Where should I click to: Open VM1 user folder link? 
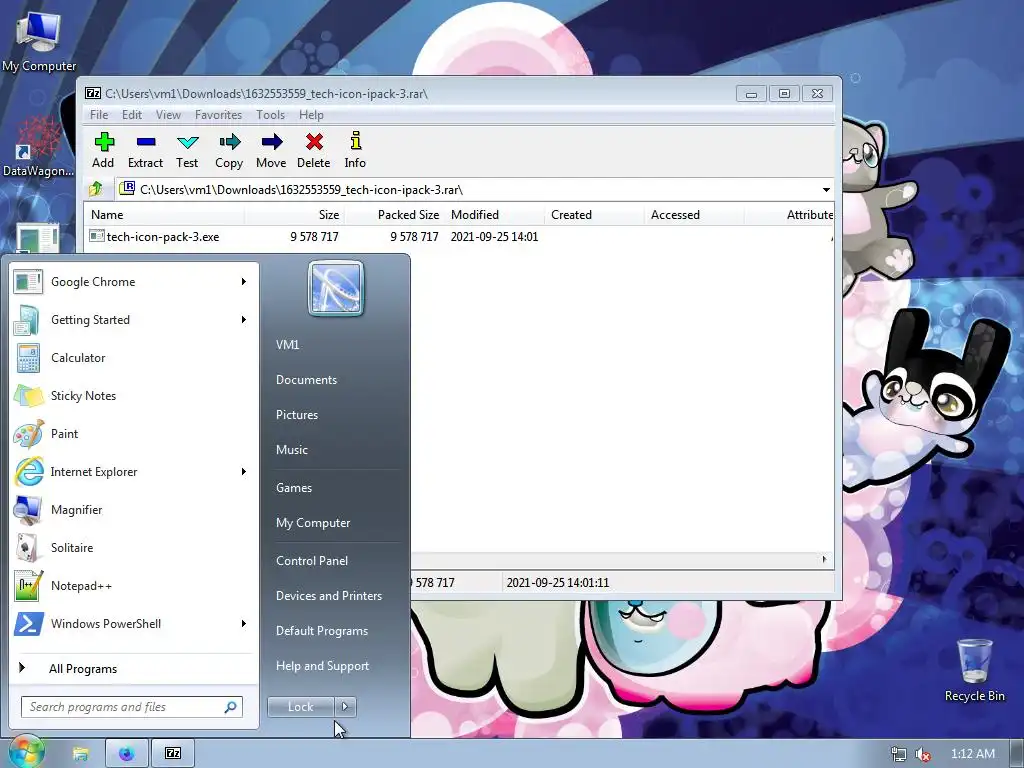click(287, 345)
